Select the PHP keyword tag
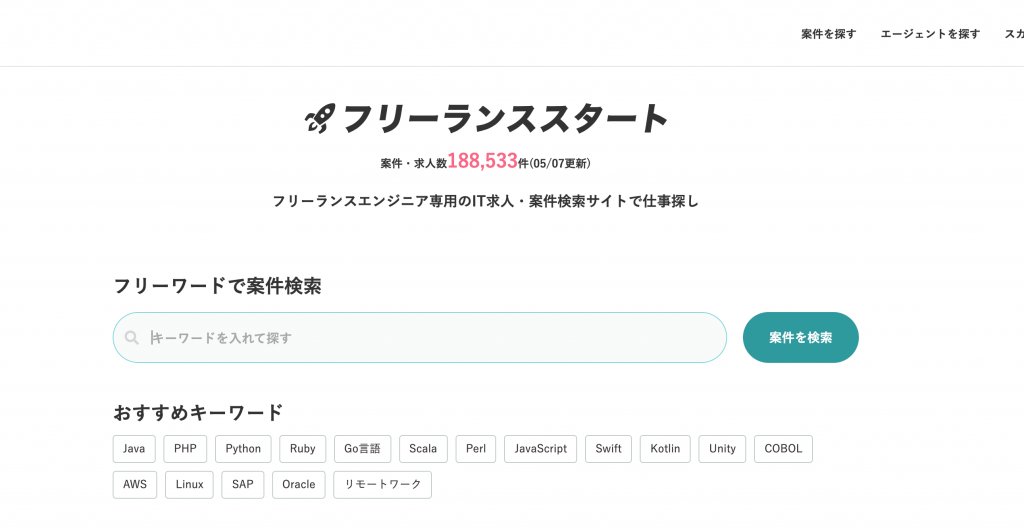The width and height of the screenshot is (1024, 532). pos(185,449)
